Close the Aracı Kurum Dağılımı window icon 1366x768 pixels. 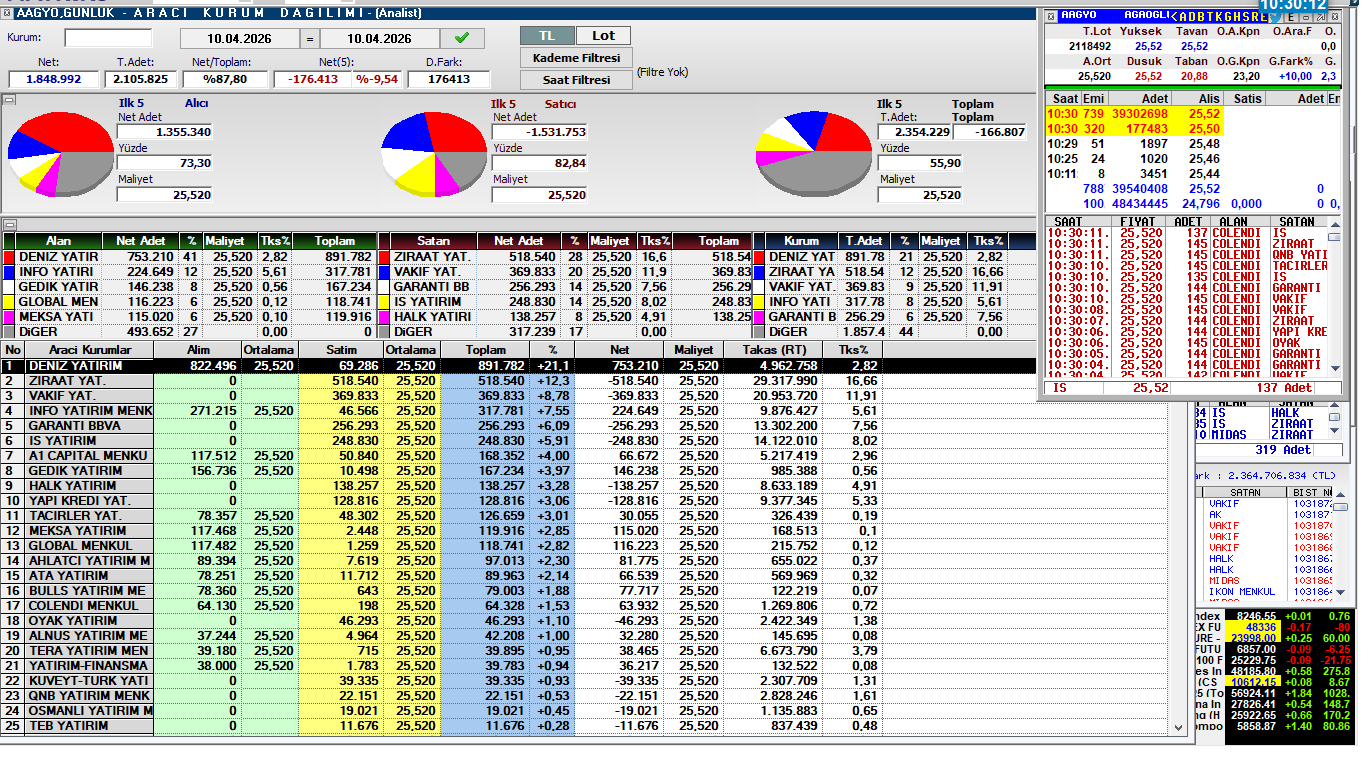point(8,13)
